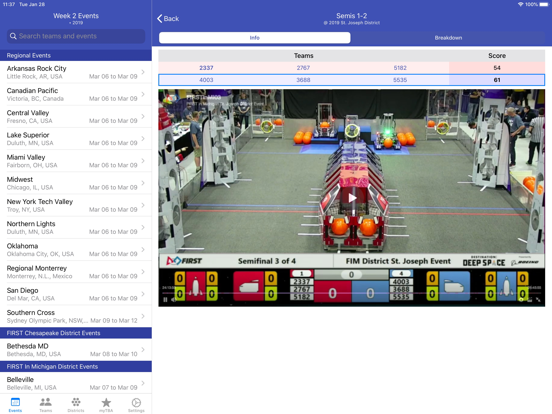
Task: Seek on the video progress bar
Action: pyautogui.click(x=352, y=293)
